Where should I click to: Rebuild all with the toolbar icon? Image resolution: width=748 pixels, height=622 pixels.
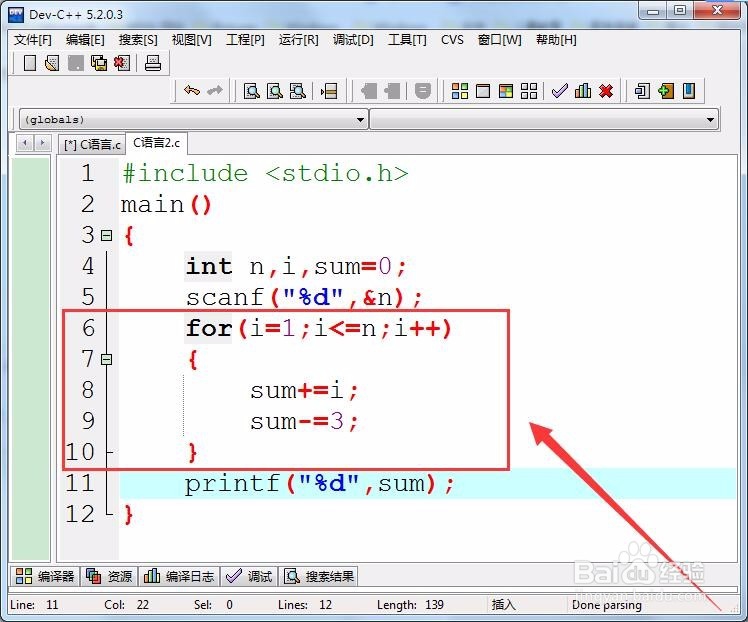(x=529, y=91)
